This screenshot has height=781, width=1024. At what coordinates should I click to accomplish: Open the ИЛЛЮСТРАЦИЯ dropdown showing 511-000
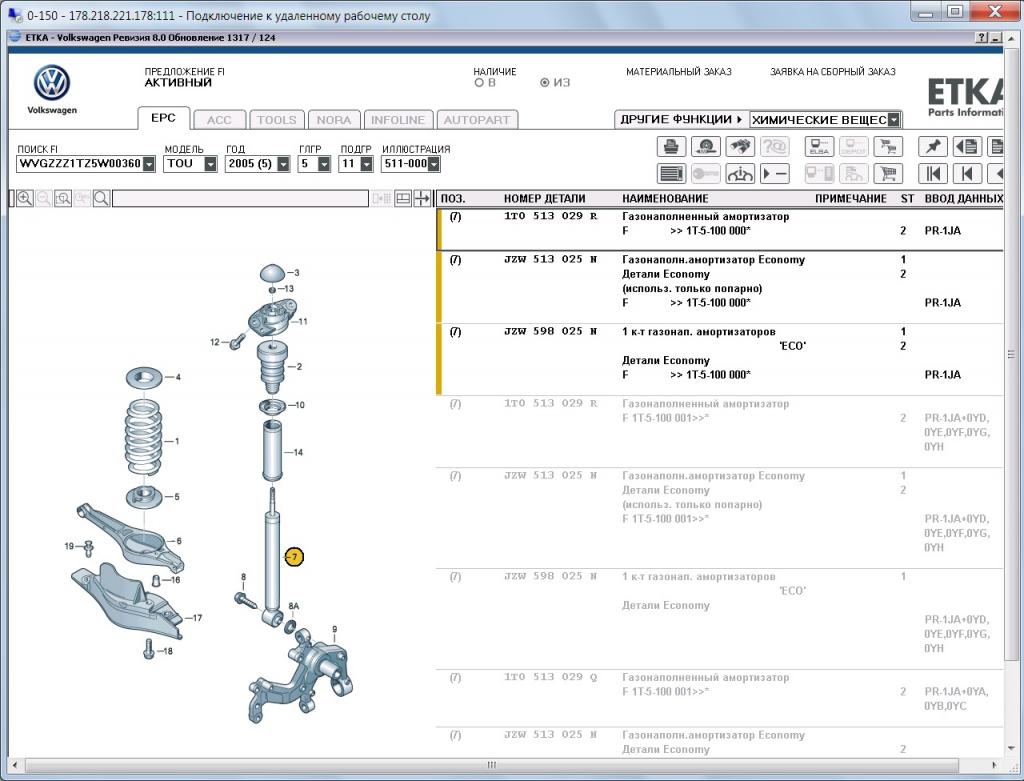click(434, 164)
